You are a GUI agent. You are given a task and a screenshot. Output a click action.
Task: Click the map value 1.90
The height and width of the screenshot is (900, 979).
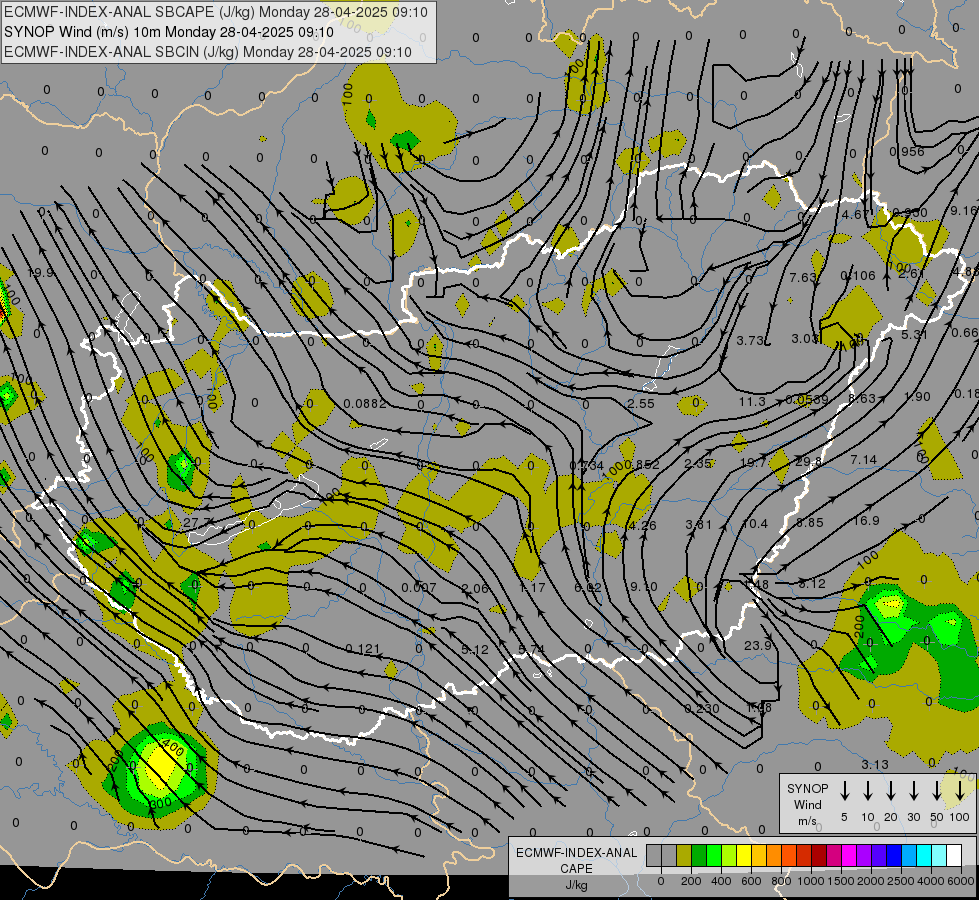point(917,397)
